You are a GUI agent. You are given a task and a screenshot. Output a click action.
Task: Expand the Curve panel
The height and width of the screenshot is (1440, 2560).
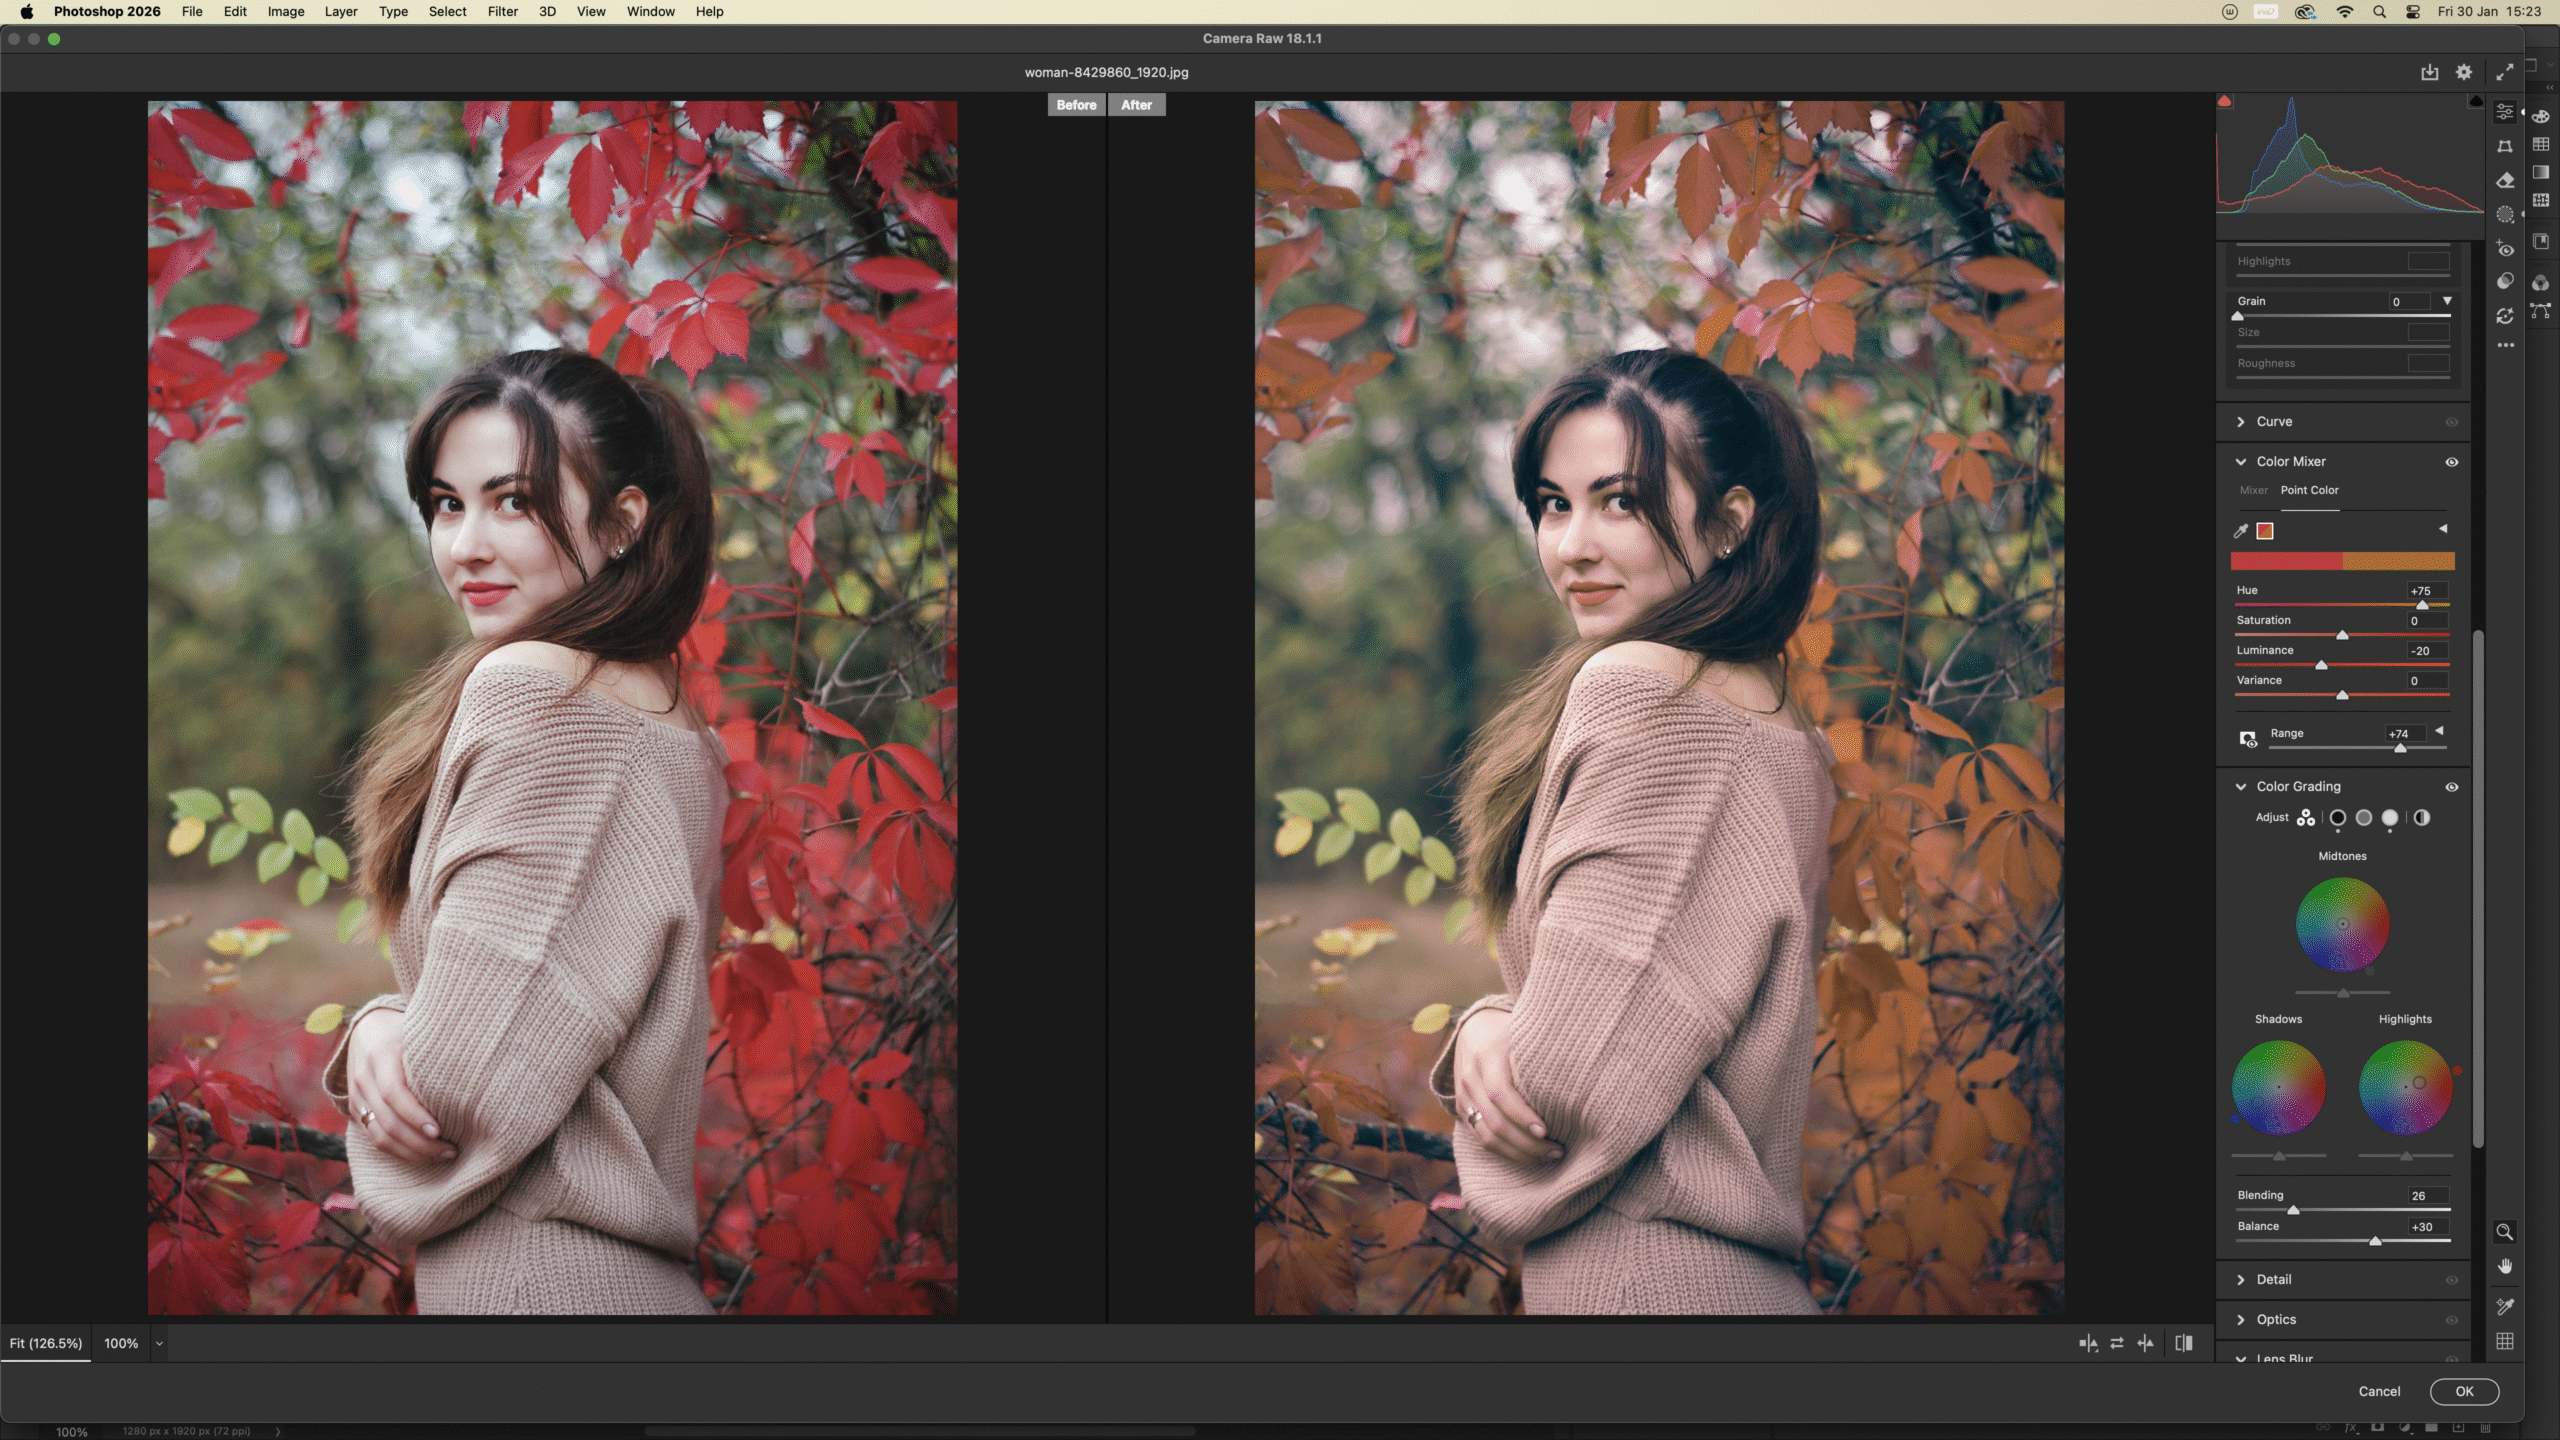(x=2241, y=422)
